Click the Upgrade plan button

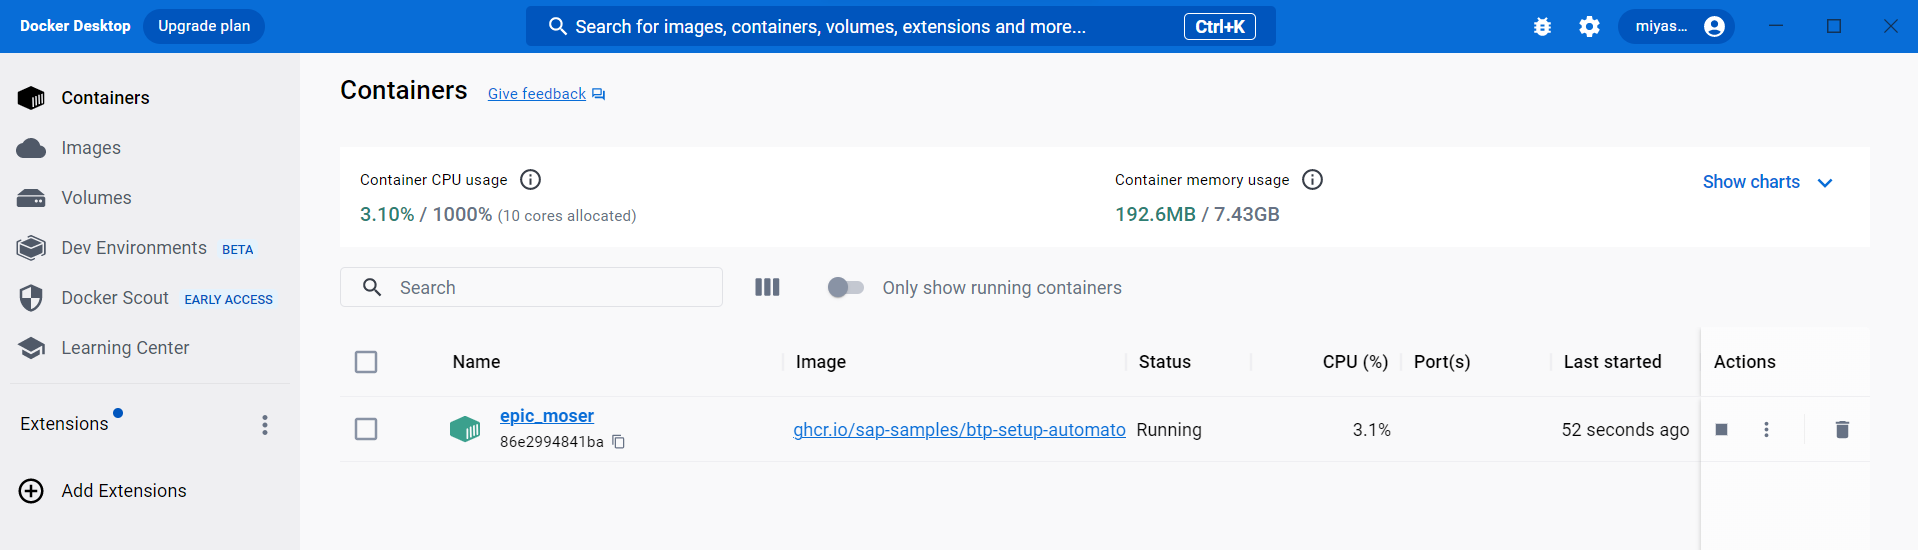204,26
